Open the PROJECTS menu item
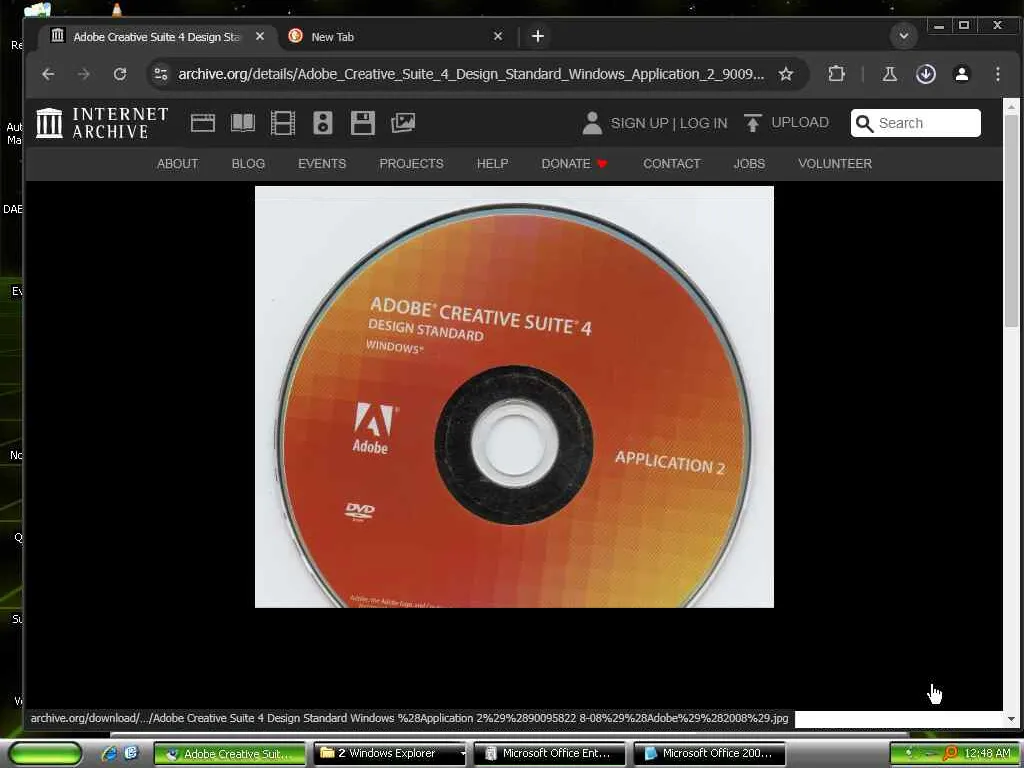The width and height of the screenshot is (1024, 768). tap(411, 164)
